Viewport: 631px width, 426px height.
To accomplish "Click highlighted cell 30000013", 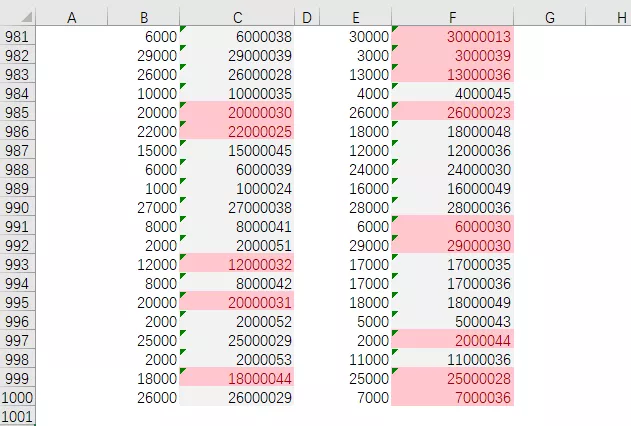I will pyautogui.click(x=452, y=37).
